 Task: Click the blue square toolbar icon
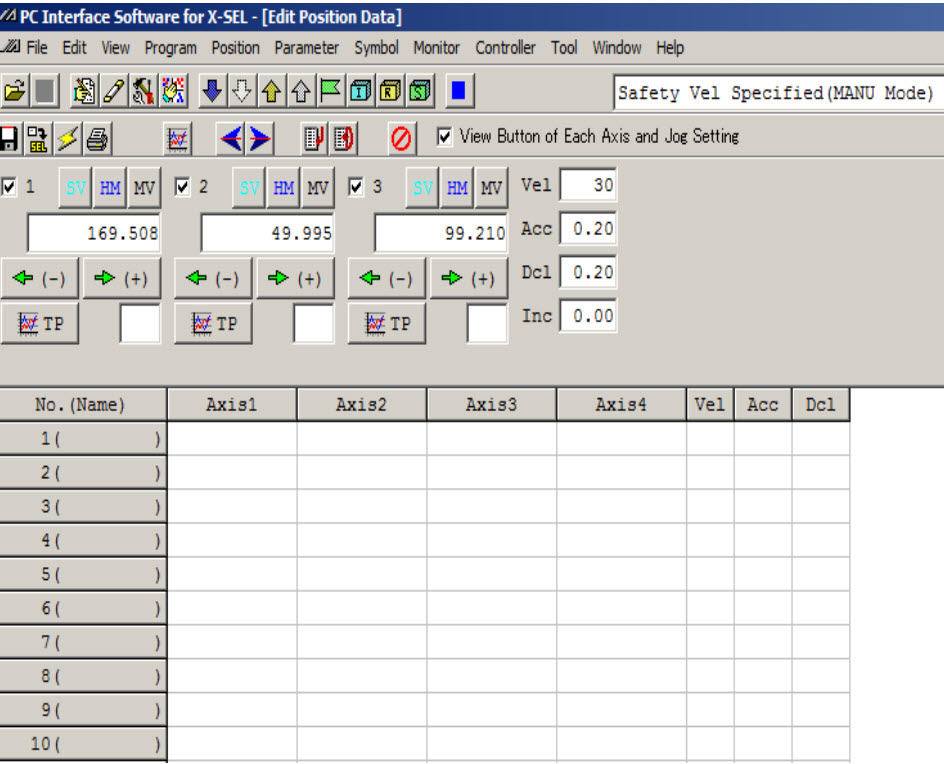pos(458,92)
